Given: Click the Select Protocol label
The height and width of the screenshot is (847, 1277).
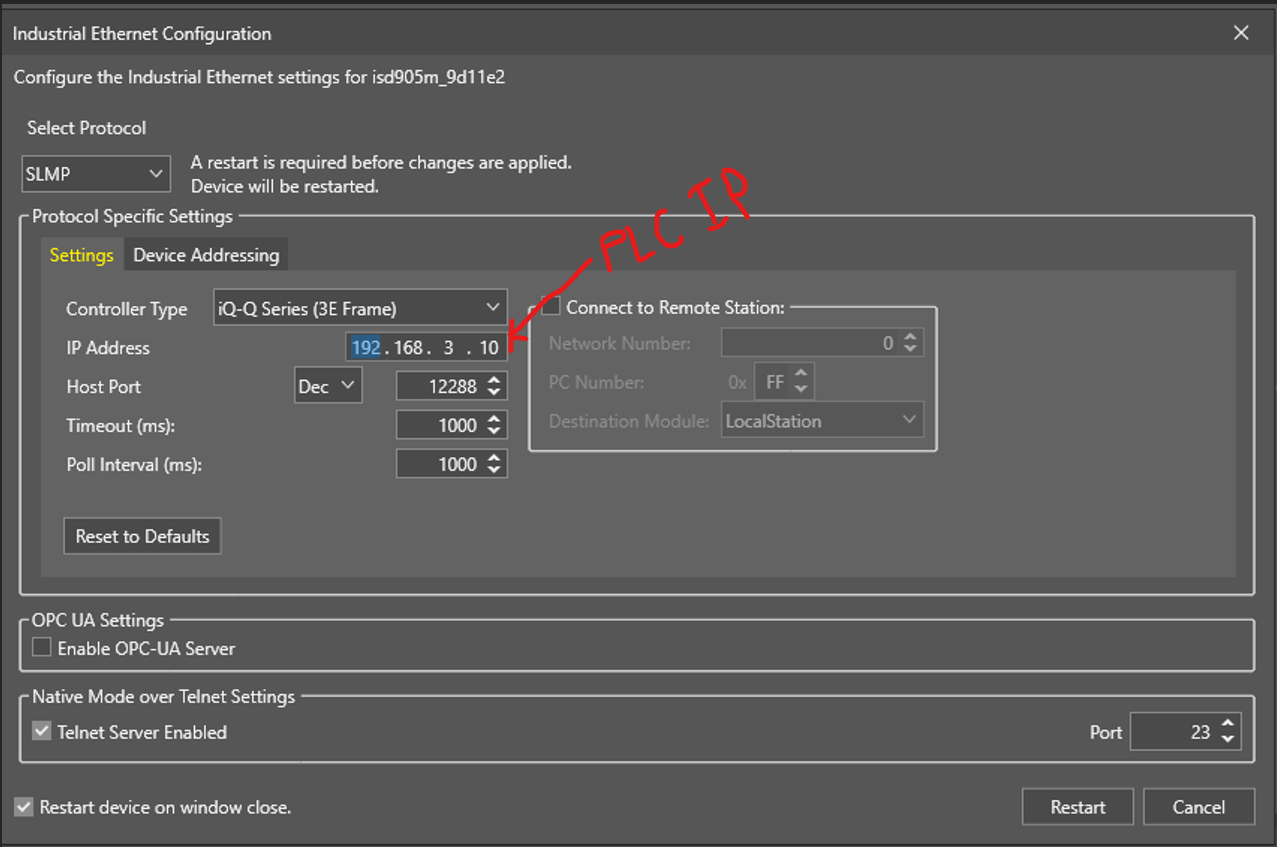Looking at the screenshot, I should point(86,128).
